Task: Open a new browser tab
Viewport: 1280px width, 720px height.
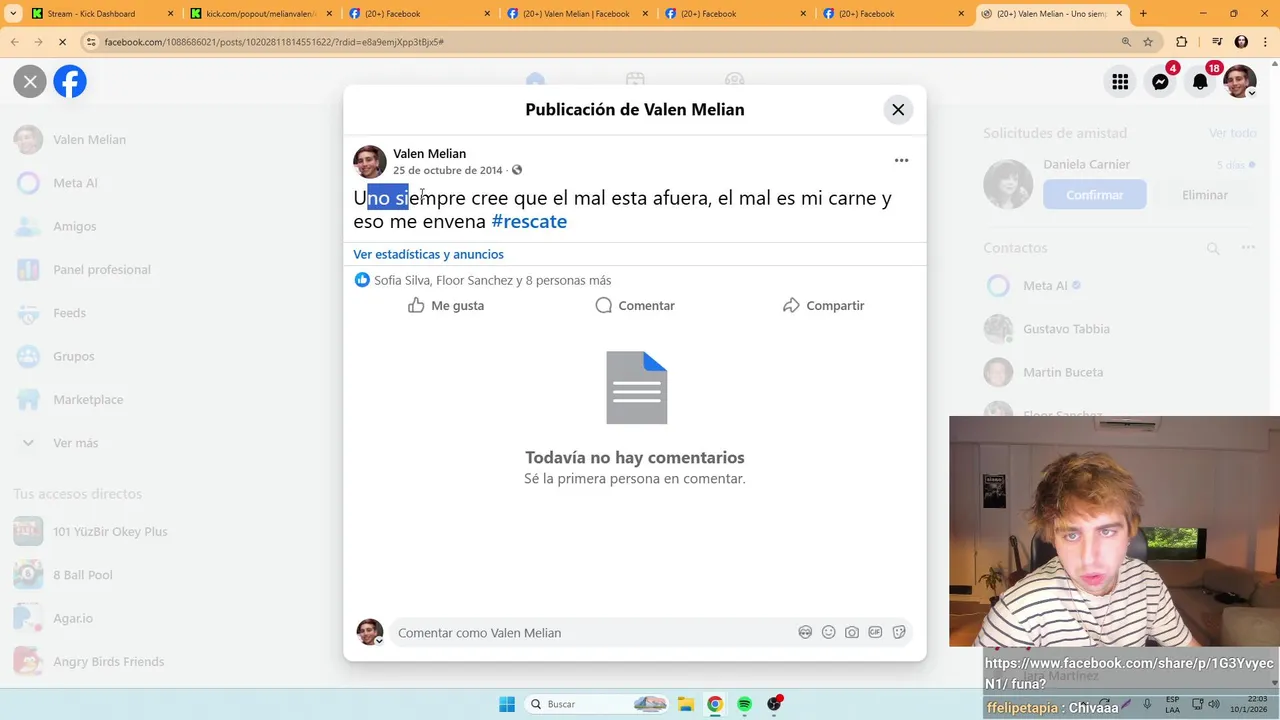Action: pyautogui.click(x=1143, y=14)
